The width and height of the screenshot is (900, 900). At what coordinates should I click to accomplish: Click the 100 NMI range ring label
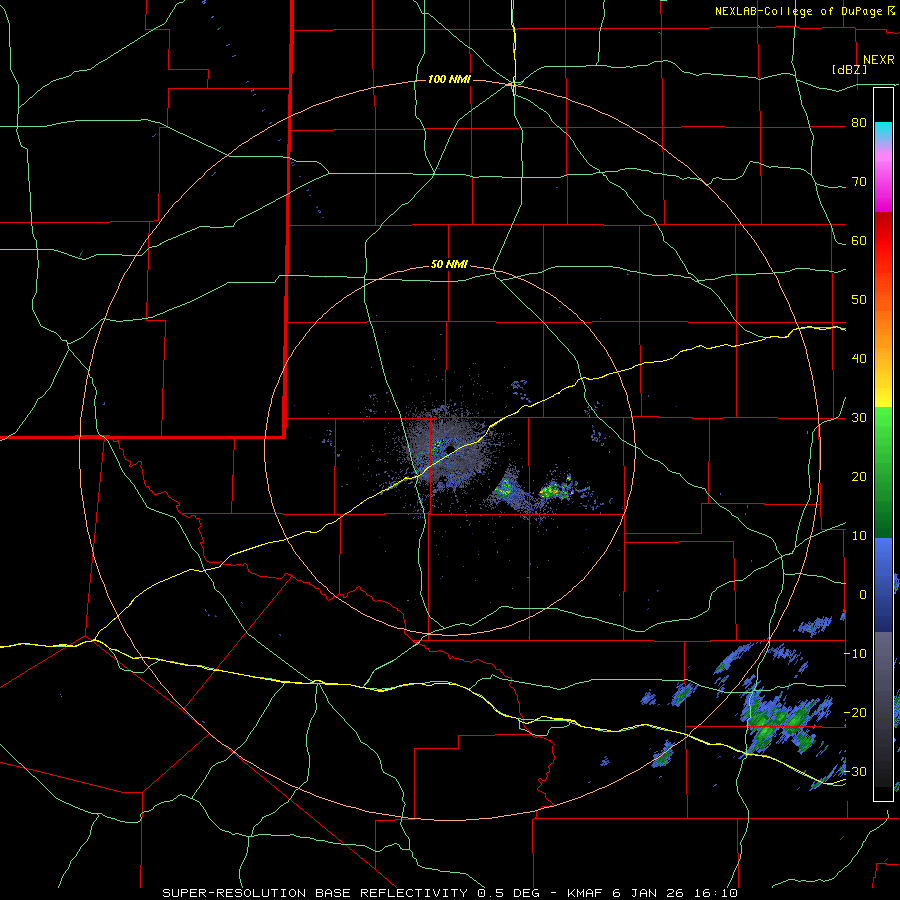449,79
